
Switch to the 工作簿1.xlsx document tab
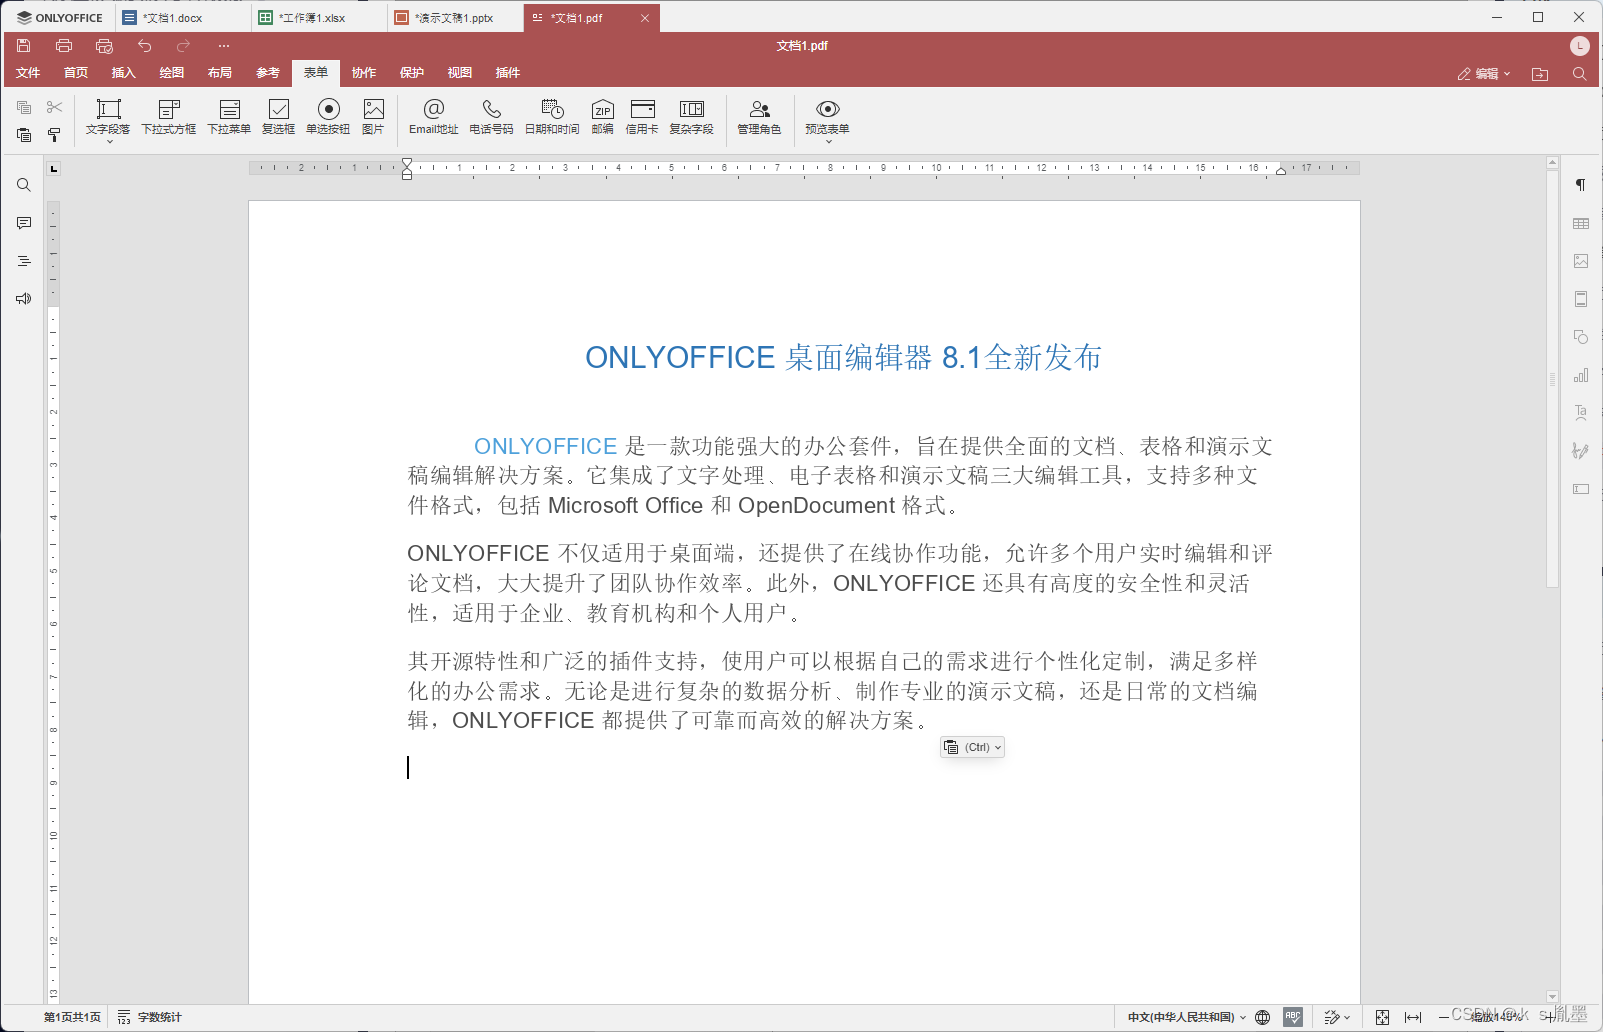pyautogui.click(x=320, y=18)
